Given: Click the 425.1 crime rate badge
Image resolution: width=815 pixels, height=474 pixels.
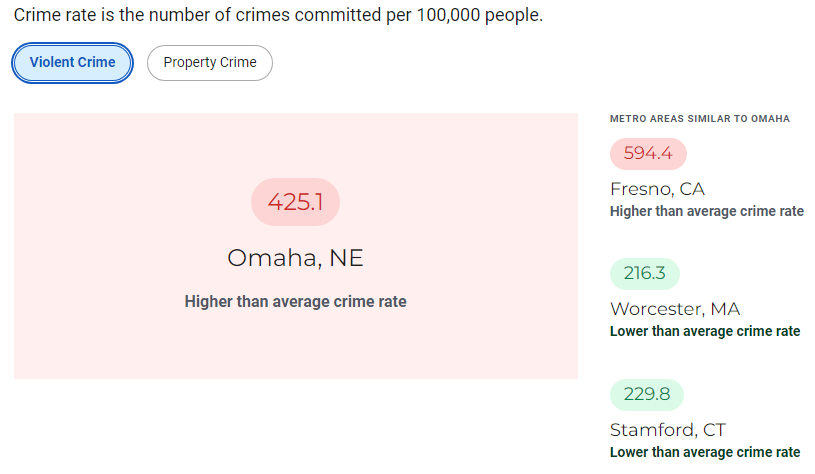Looking at the screenshot, I should pyautogui.click(x=295, y=202).
